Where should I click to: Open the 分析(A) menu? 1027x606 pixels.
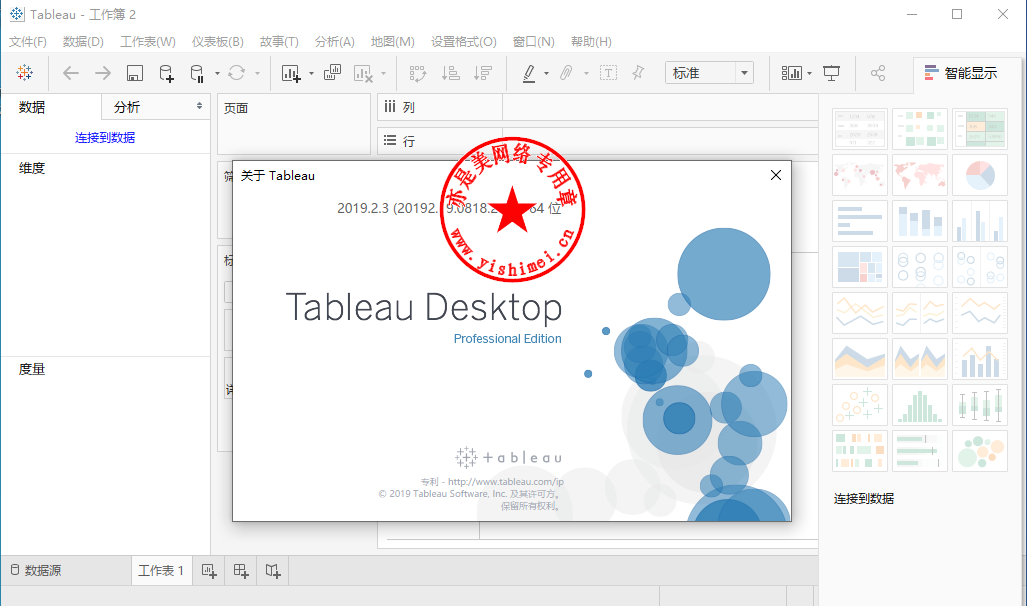point(334,42)
